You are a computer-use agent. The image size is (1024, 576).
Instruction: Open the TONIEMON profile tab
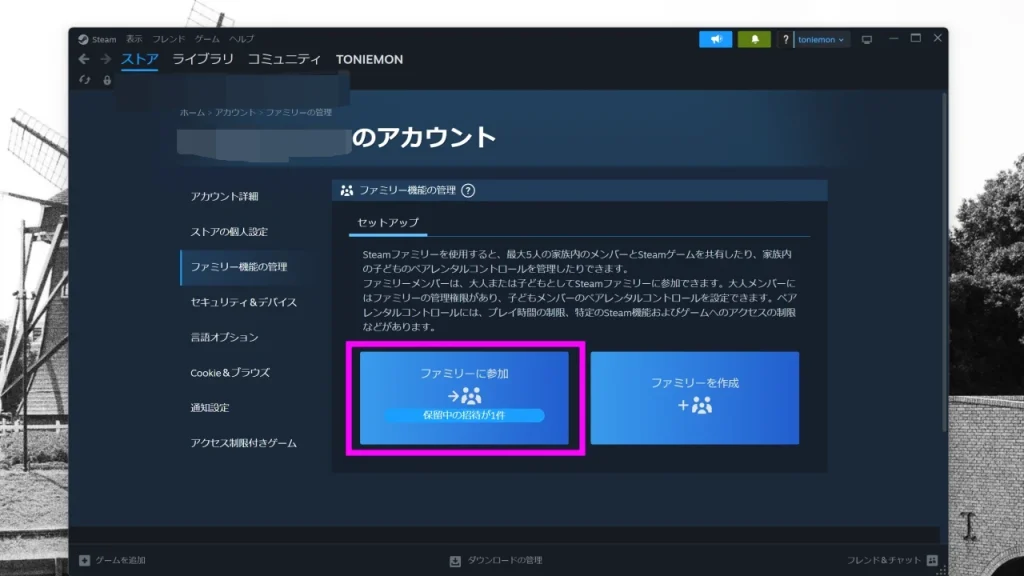point(370,59)
